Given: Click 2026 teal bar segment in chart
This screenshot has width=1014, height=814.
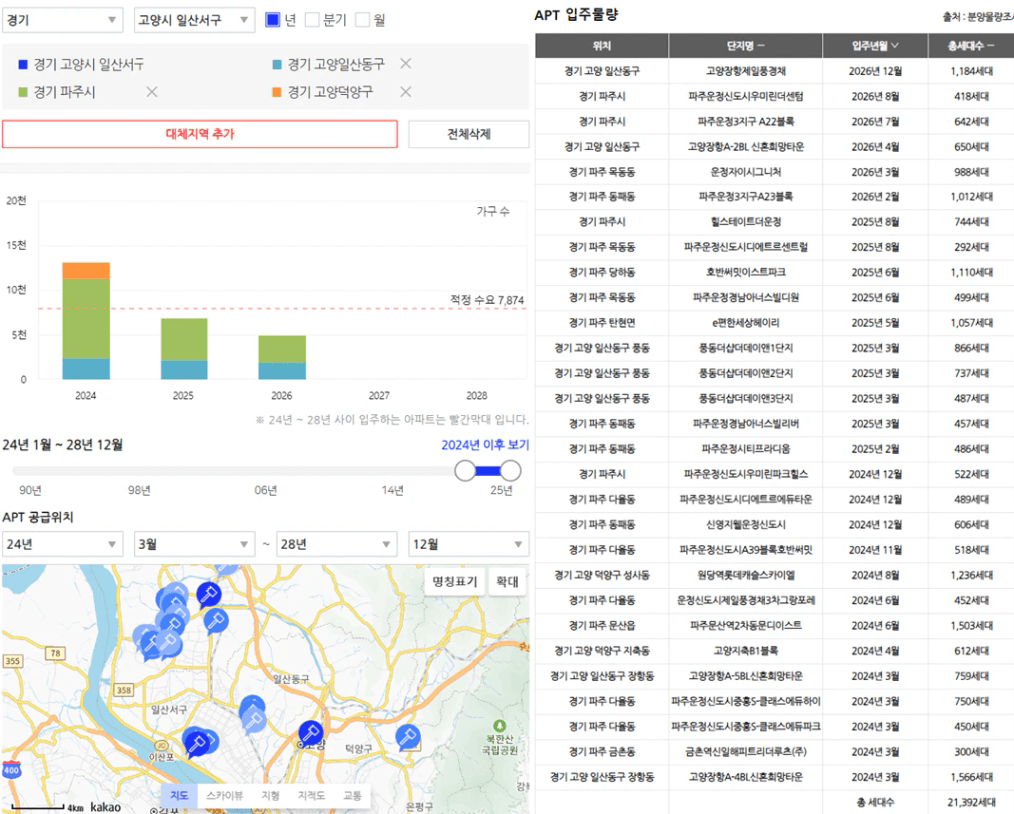Looking at the screenshot, I should pyautogui.click(x=282, y=371).
